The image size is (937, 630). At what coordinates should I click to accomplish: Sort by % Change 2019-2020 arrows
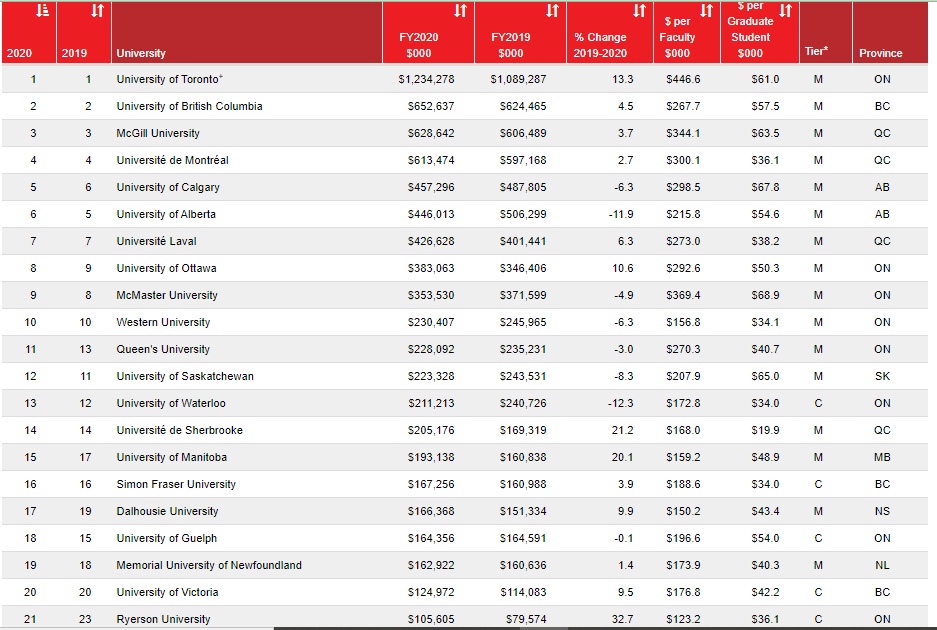tap(639, 10)
